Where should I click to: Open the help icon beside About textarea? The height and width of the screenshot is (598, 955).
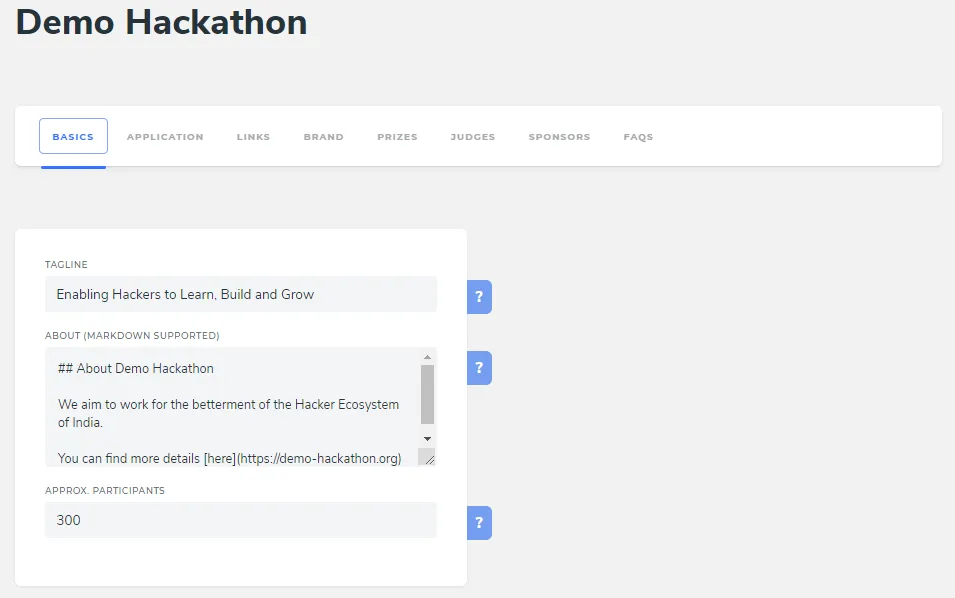tap(479, 368)
